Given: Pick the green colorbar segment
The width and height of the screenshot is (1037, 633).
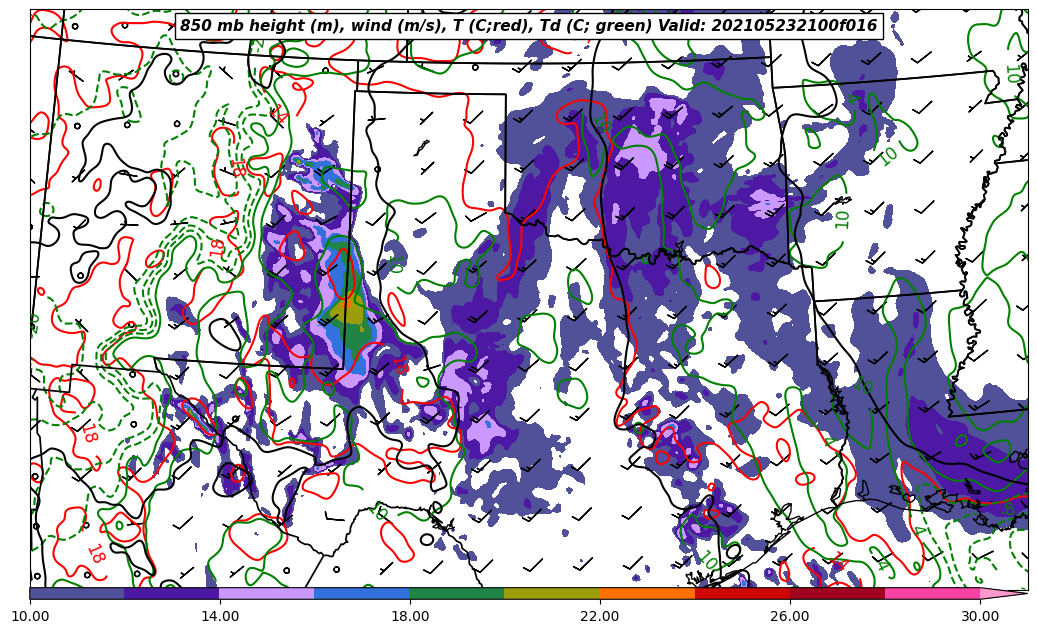Looking at the screenshot, I should coord(457,593).
